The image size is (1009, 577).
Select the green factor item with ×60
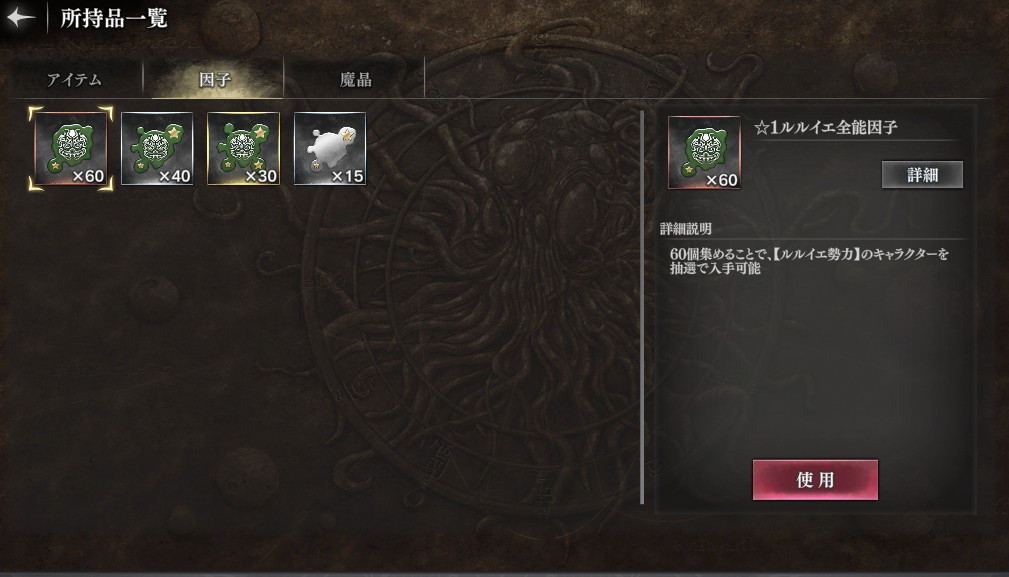[x=71, y=149]
